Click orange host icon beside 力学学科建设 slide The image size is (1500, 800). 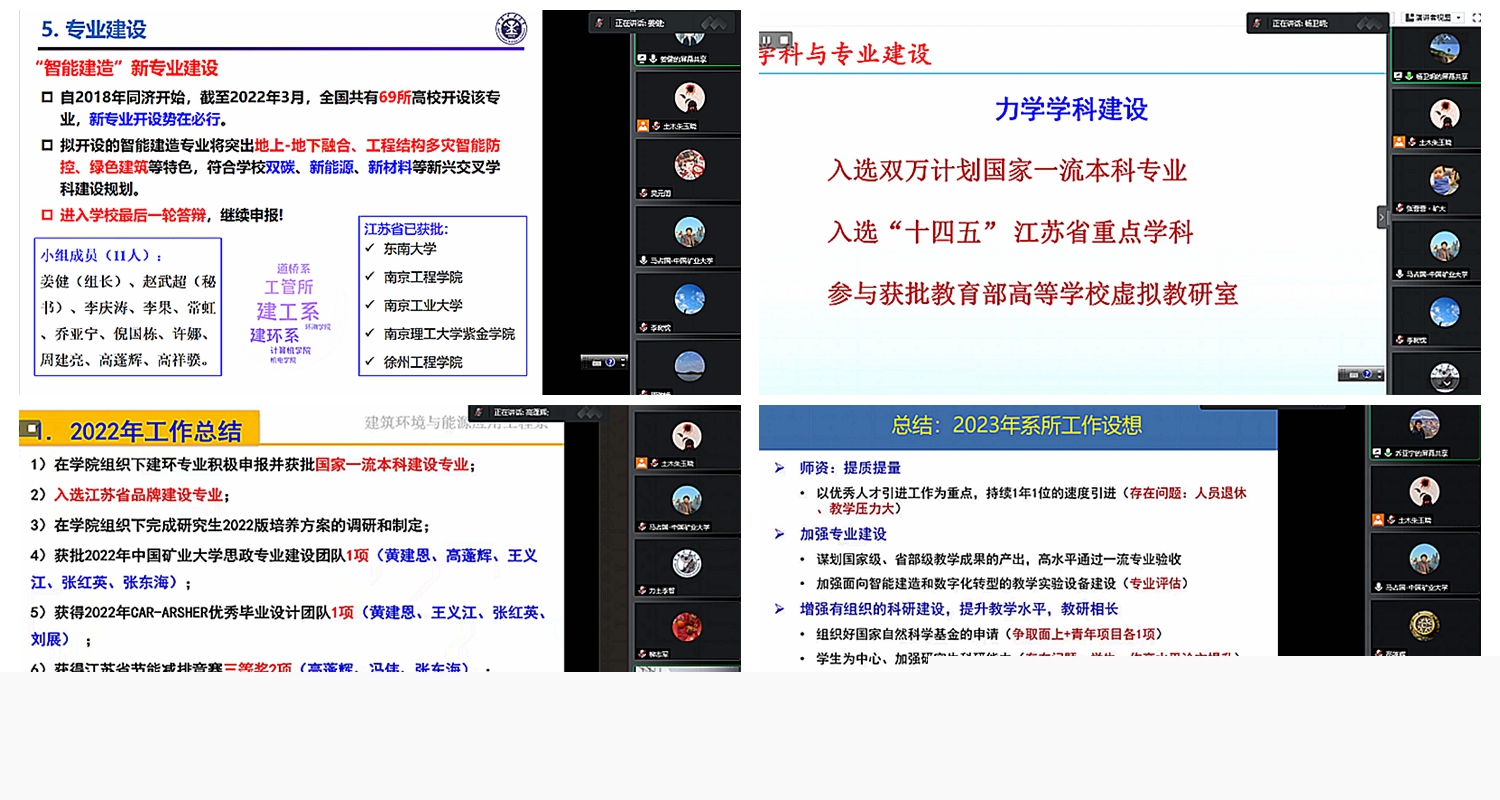(x=1398, y=142)
